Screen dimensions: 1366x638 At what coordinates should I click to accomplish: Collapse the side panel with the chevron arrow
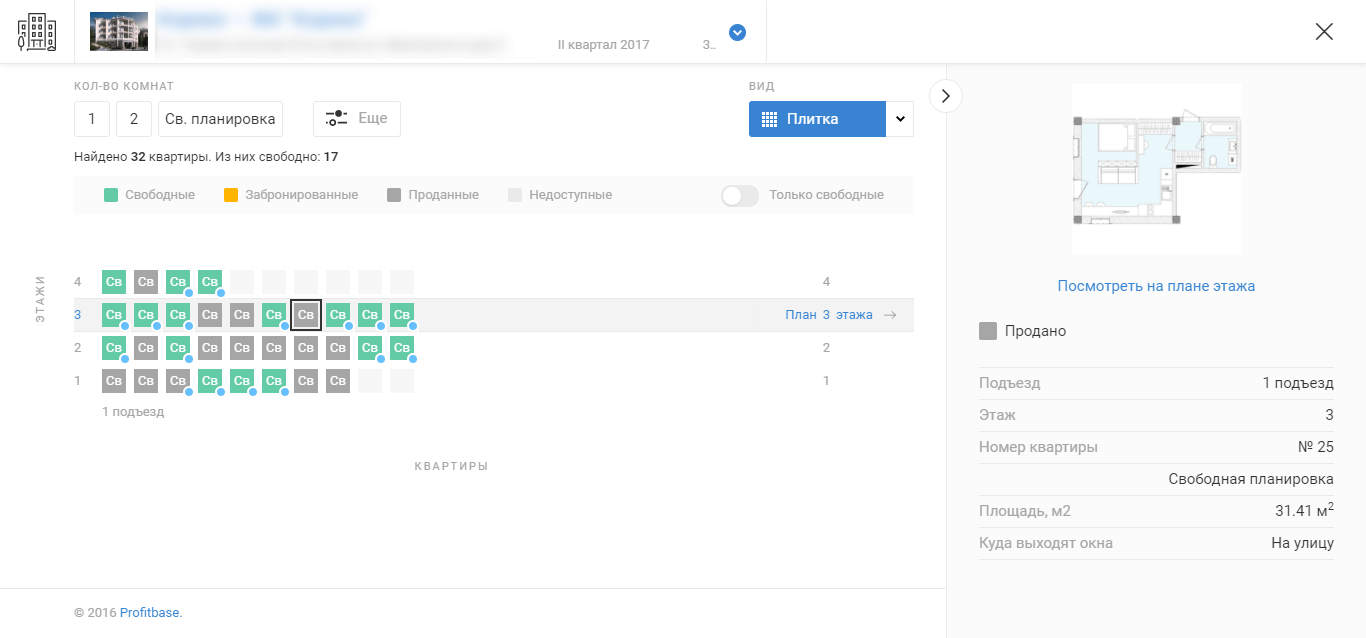(946, 96)
